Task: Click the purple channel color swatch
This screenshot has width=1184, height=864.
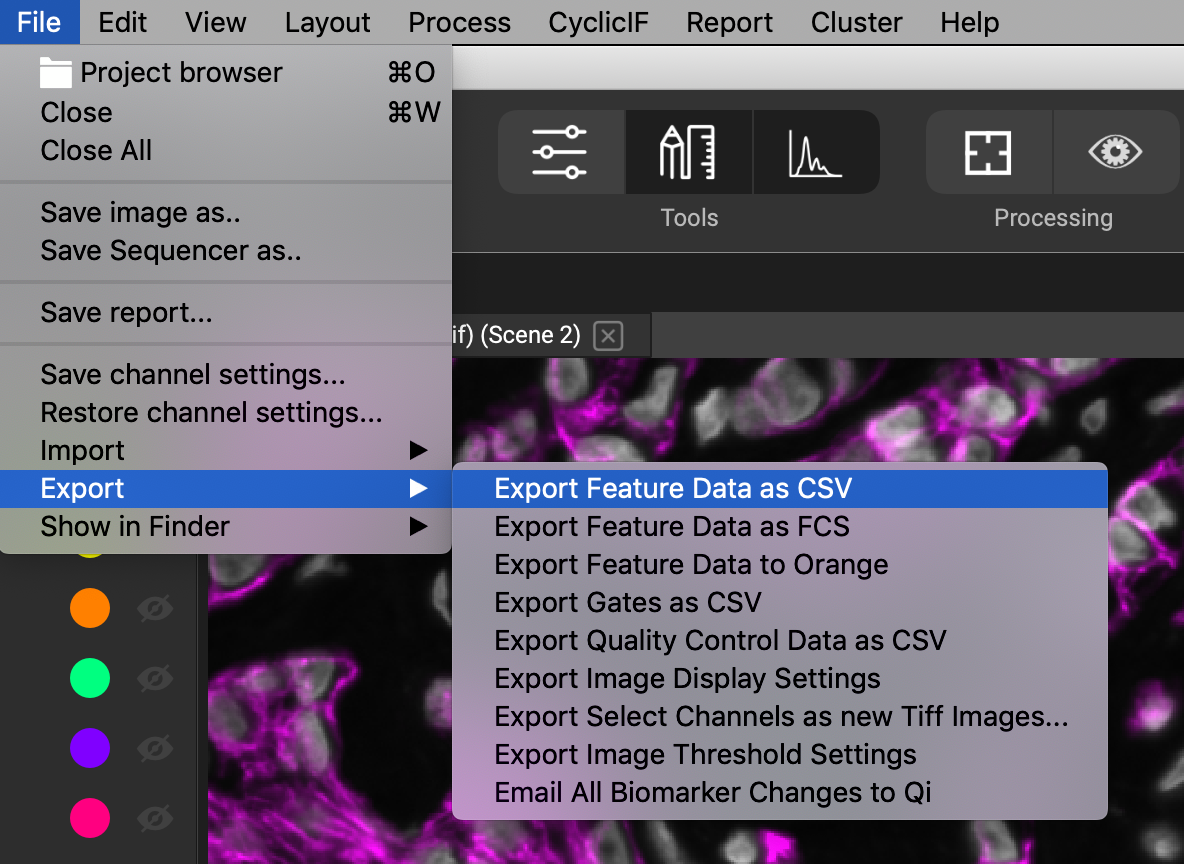Action: click(x=90, y=748)
